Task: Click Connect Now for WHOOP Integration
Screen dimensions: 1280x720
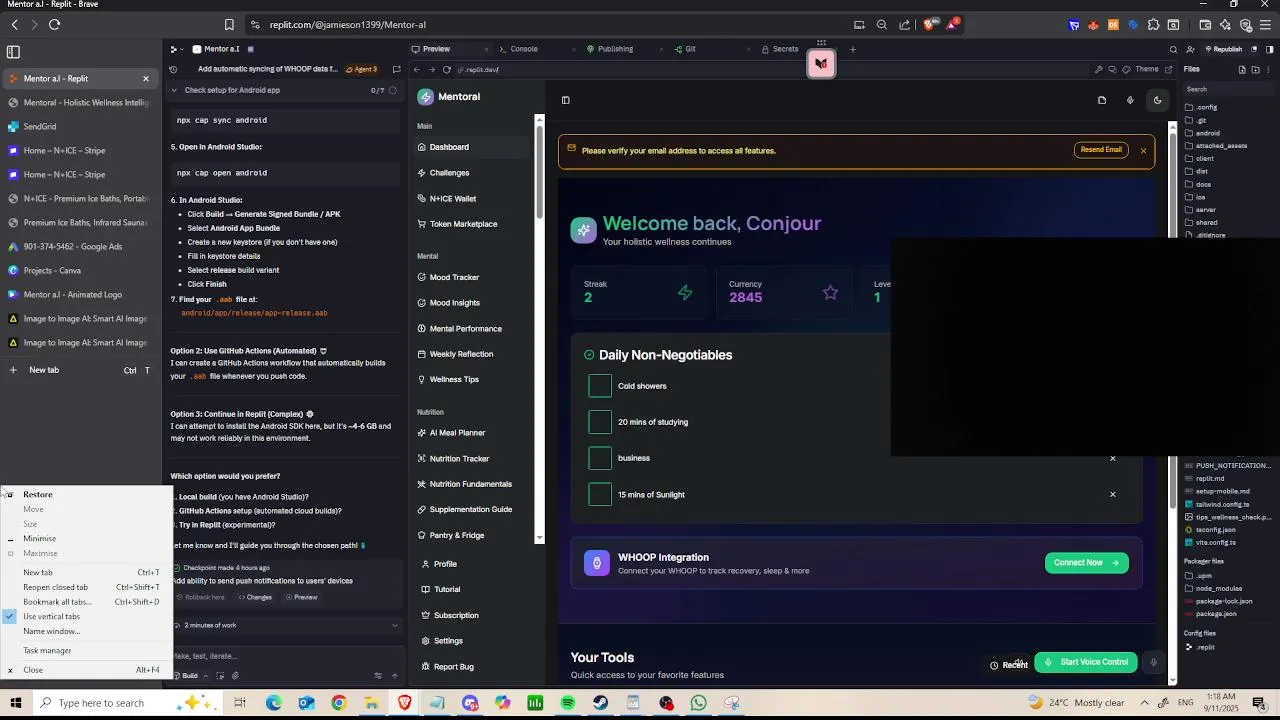Action: pos(1086,563)
